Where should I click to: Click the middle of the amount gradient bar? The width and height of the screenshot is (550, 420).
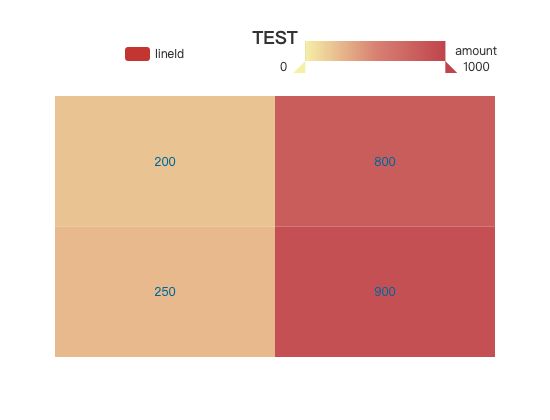coord(375,51)
